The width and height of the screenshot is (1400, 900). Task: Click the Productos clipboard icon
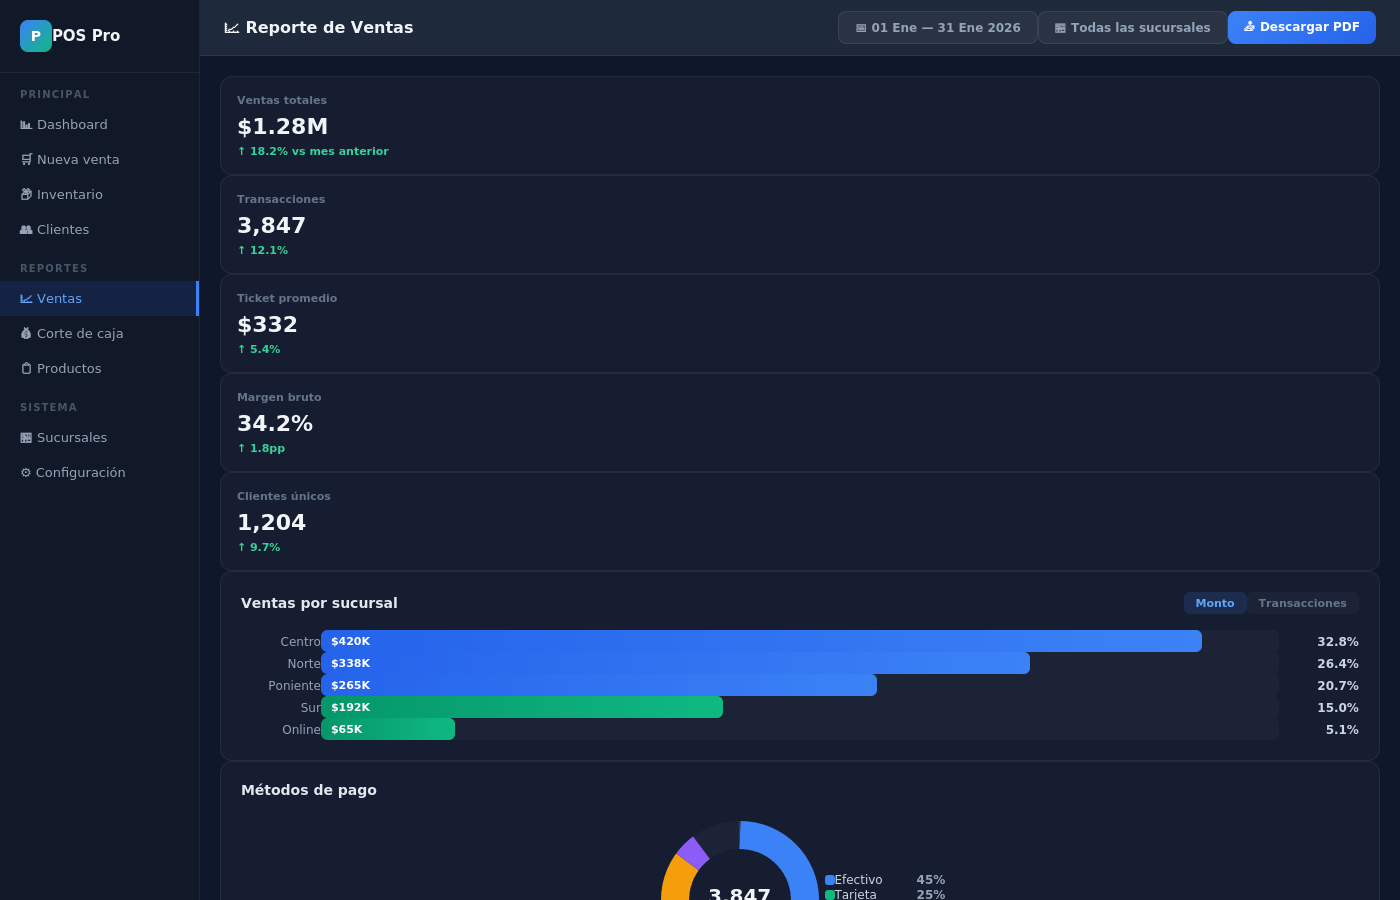[x=26, y=369]
